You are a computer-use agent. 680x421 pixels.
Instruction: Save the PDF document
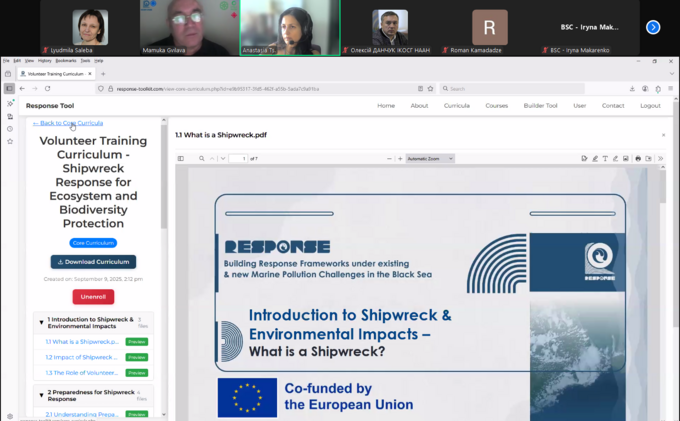click(x=648, y=159)
